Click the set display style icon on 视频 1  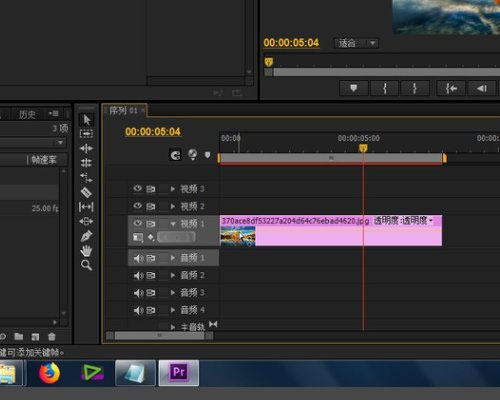(138, 237)
